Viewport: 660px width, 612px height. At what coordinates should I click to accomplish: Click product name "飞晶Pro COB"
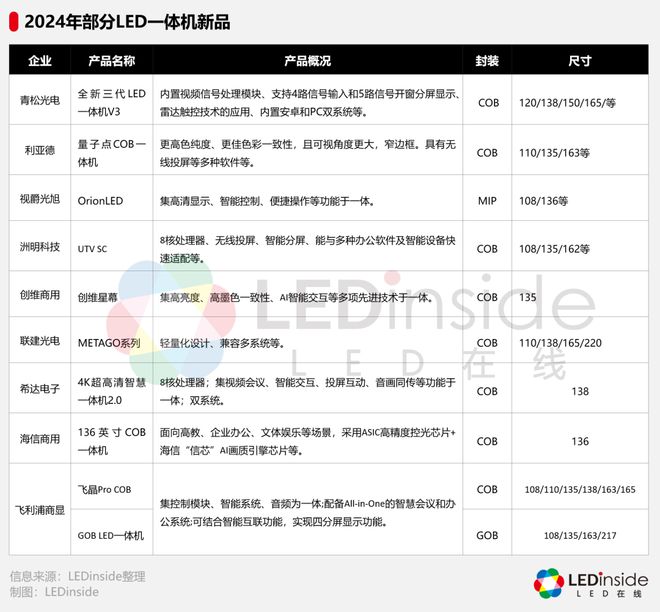(x=104, y=490)
